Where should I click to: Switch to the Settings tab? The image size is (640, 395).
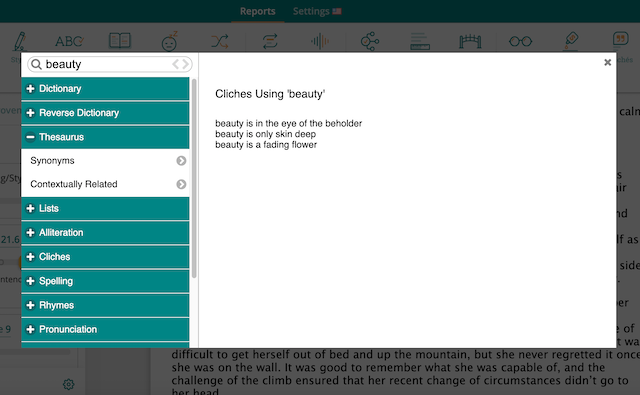311,11
